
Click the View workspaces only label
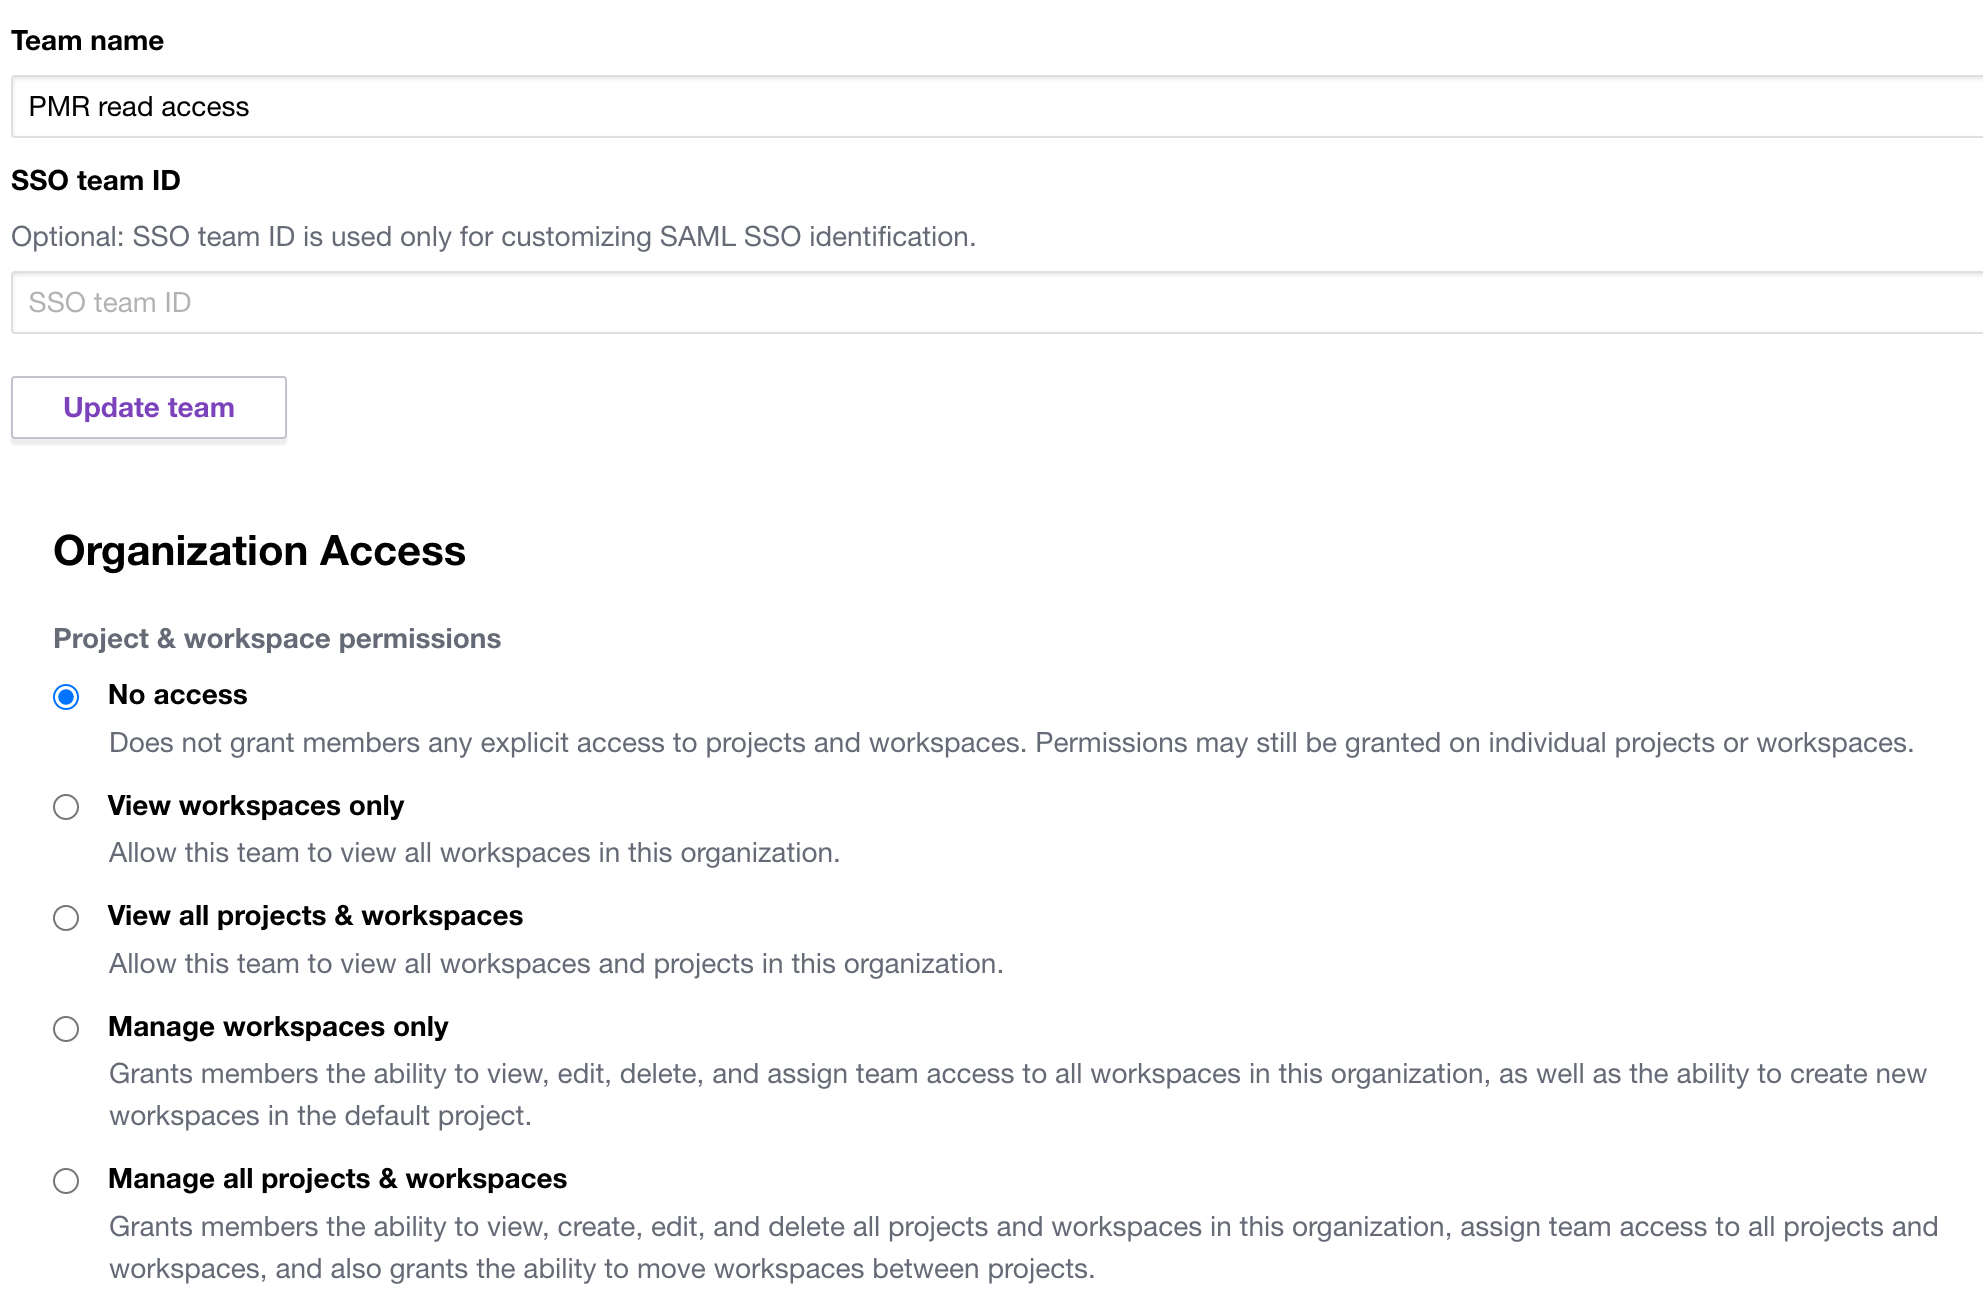[255, 806]
